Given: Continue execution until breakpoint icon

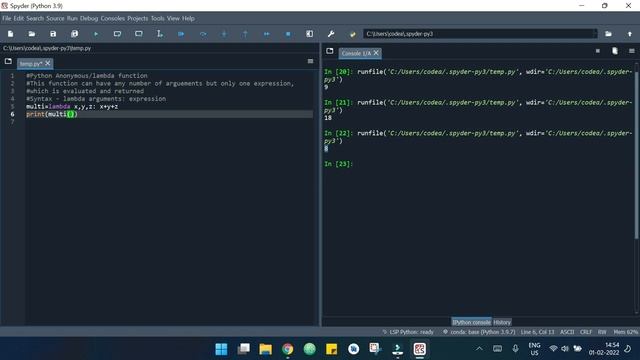Looking at the screenshot, I should pos(267,34).
